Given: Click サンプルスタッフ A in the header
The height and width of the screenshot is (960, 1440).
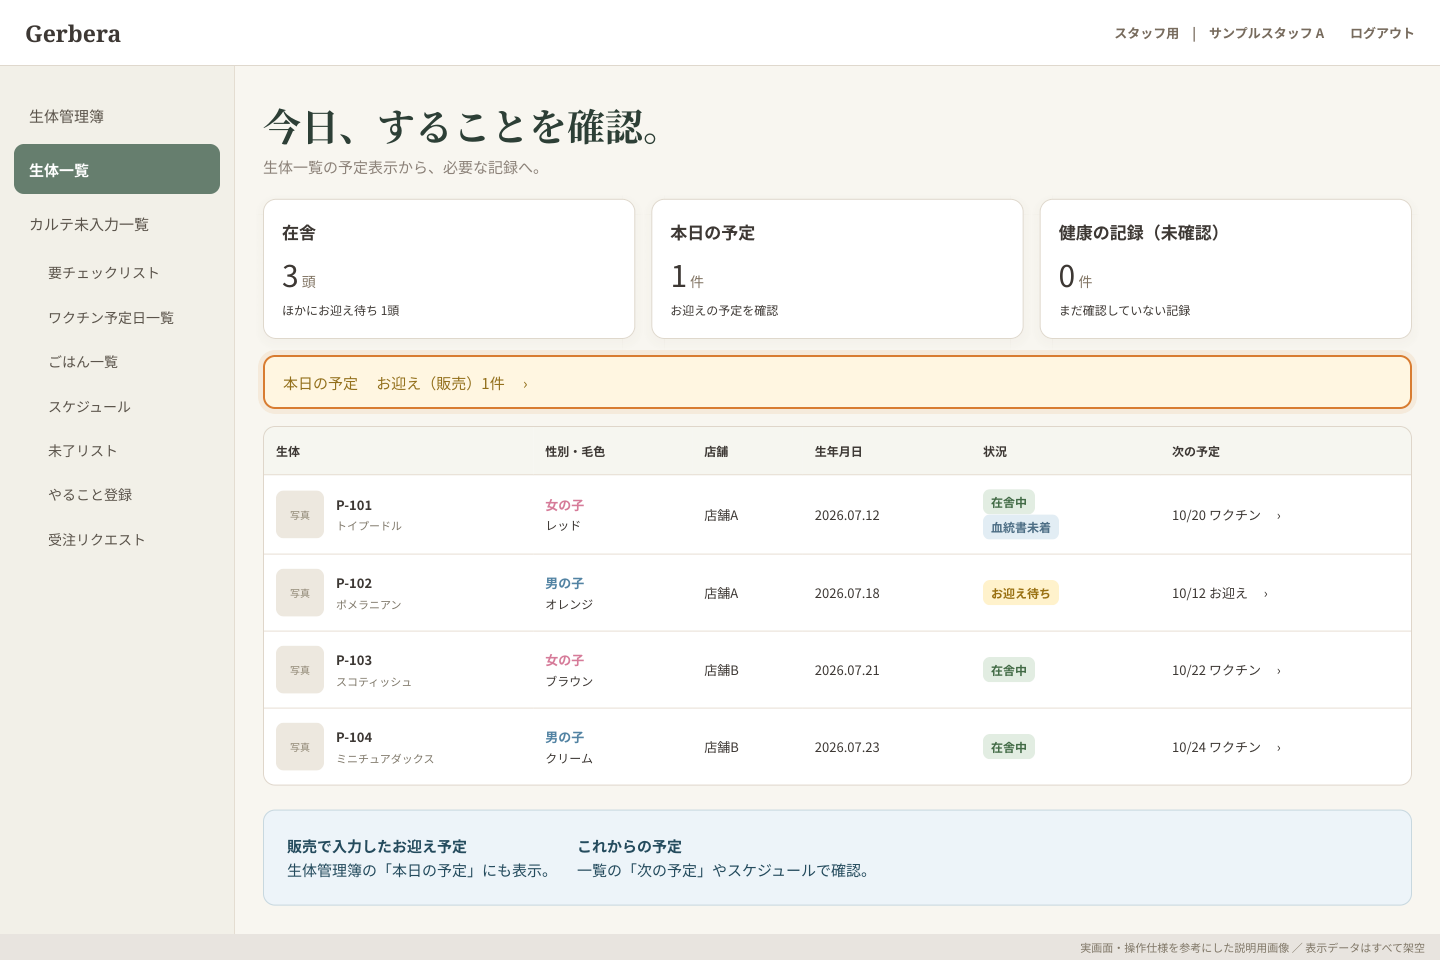Looking at the screenshot, I should click(x=1266, y=33).
